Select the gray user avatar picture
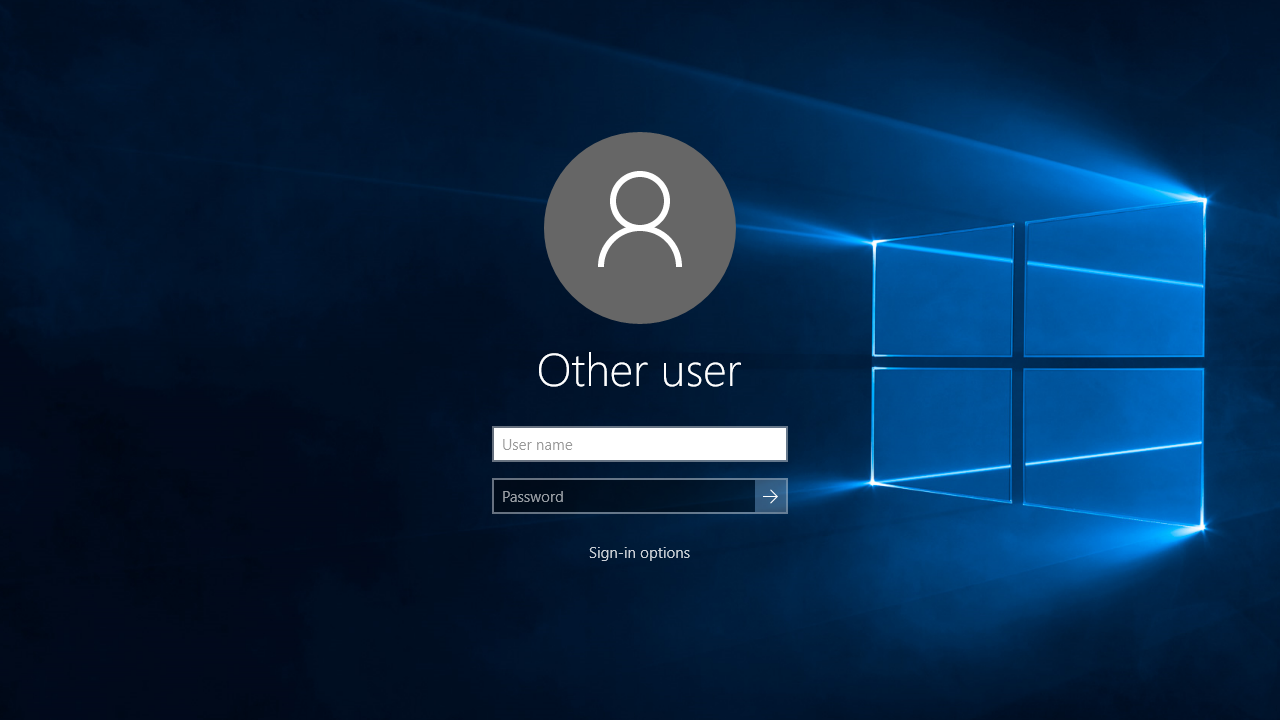 (x=640, y=228)
